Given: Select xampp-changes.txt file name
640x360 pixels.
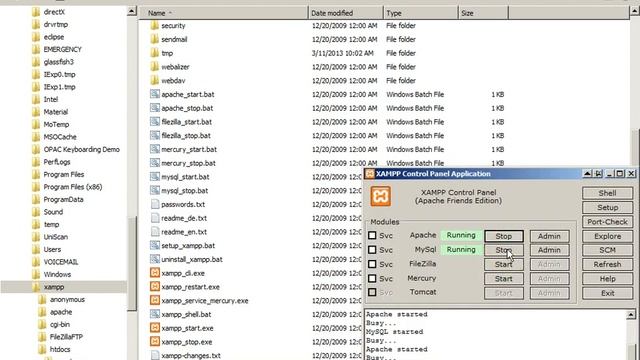Looking at the screenshot, I should pyautogui.click(x=191, y=356).
